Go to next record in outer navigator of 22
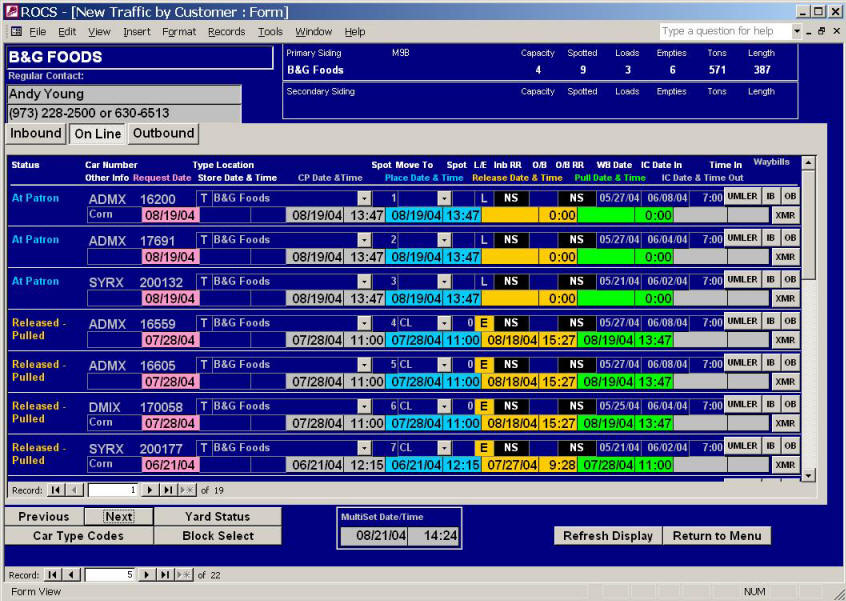This screenshot has height=601, width=846. [146, 575]
